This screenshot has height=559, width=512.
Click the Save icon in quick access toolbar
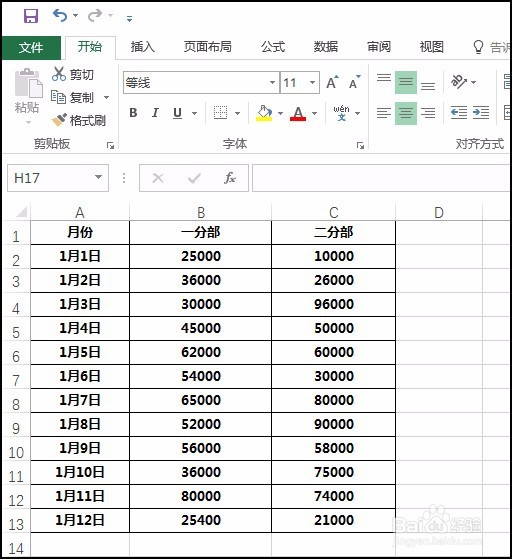(31, 16)
